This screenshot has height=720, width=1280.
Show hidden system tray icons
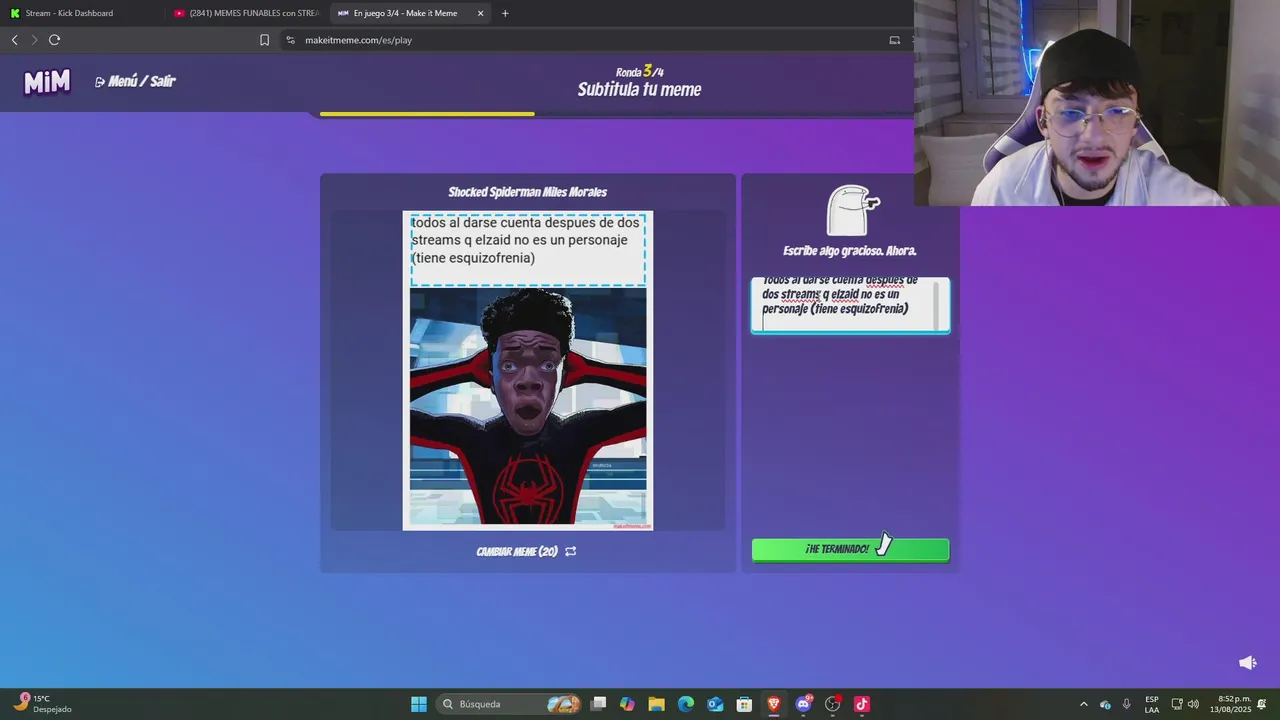point(1083,704)
